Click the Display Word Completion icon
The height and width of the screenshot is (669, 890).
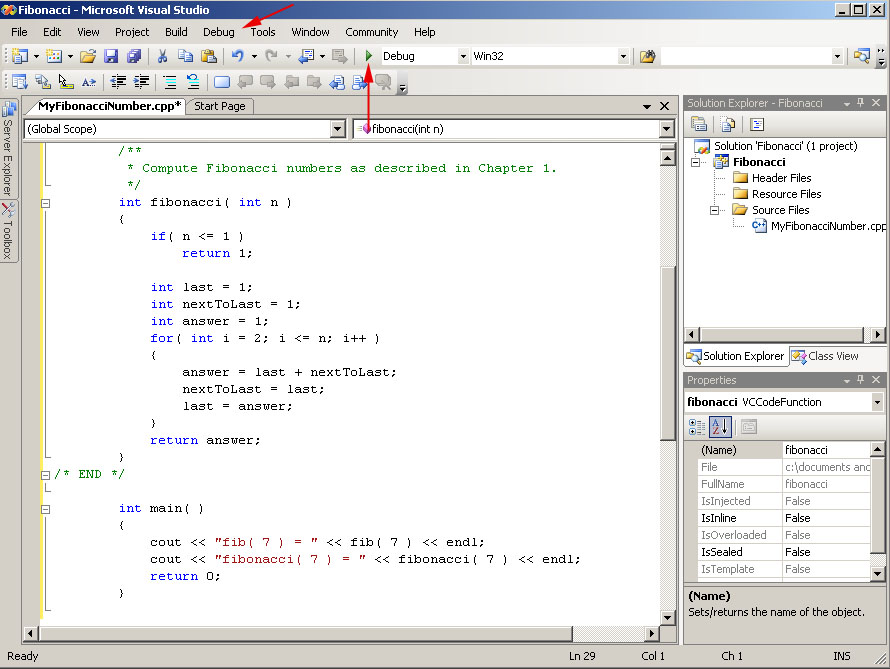[89, 82]
